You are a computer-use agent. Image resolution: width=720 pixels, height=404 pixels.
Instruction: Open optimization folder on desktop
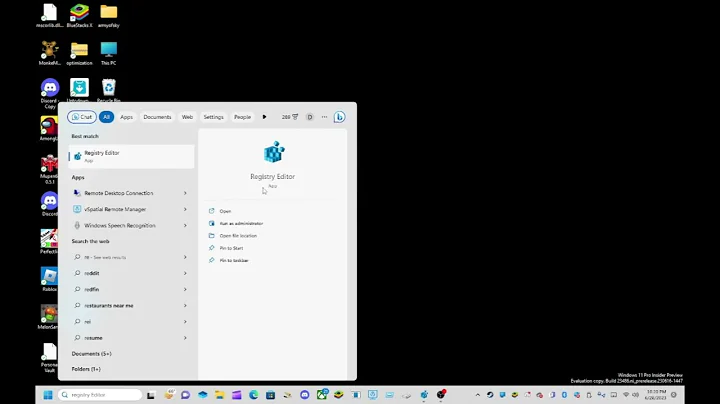click(x=79, y=53)
